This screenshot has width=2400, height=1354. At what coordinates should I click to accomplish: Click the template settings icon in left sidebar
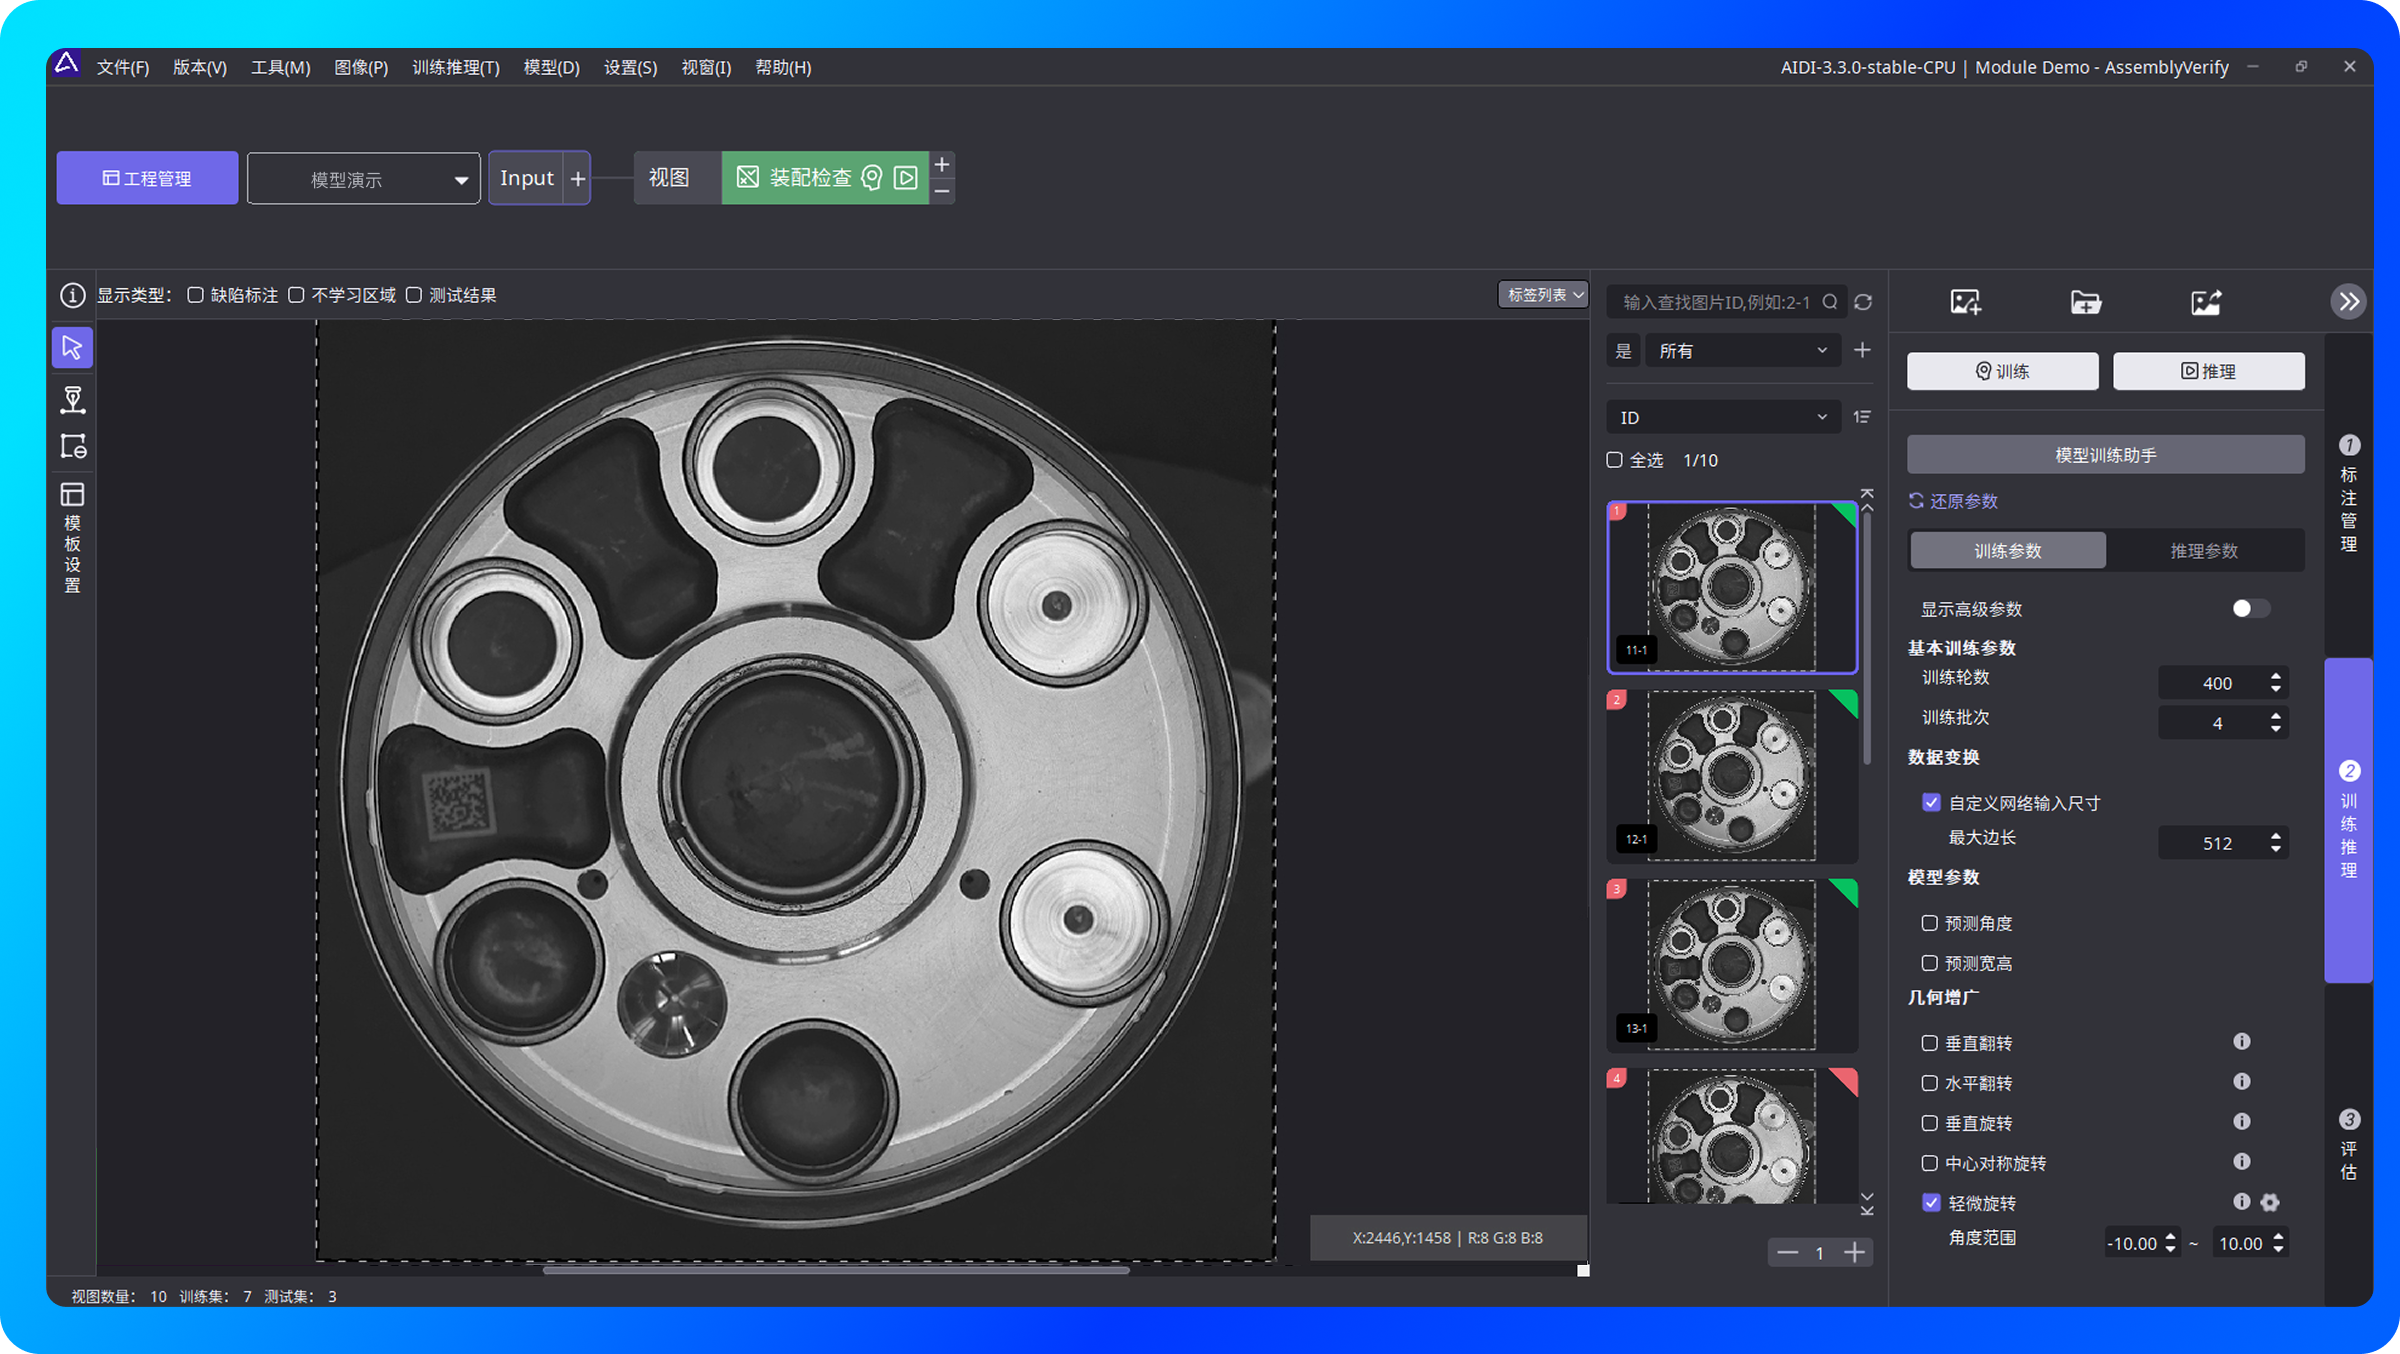(72, 495)
